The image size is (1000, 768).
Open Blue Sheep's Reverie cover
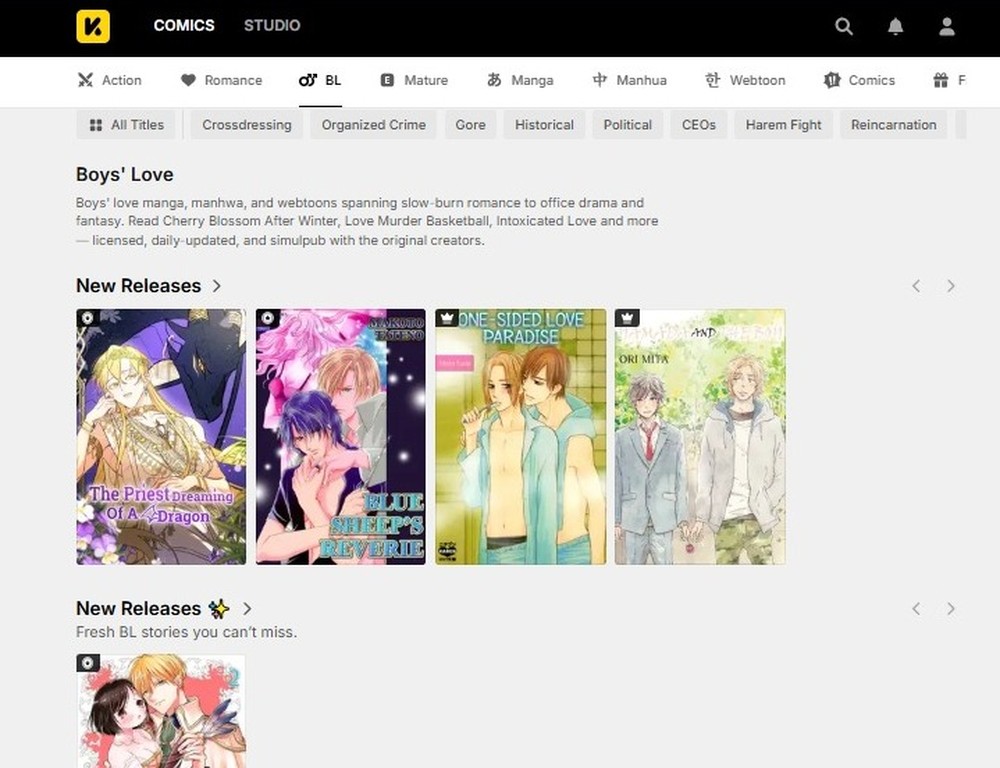pyautogui.click(x=341, y=437)
